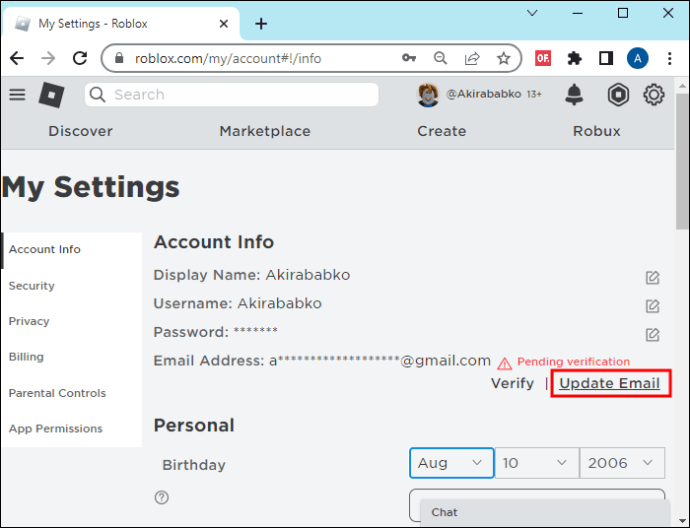Open the saved passwords key icon
The width and height of the screenshot is (690, 528).
point(409,58)
